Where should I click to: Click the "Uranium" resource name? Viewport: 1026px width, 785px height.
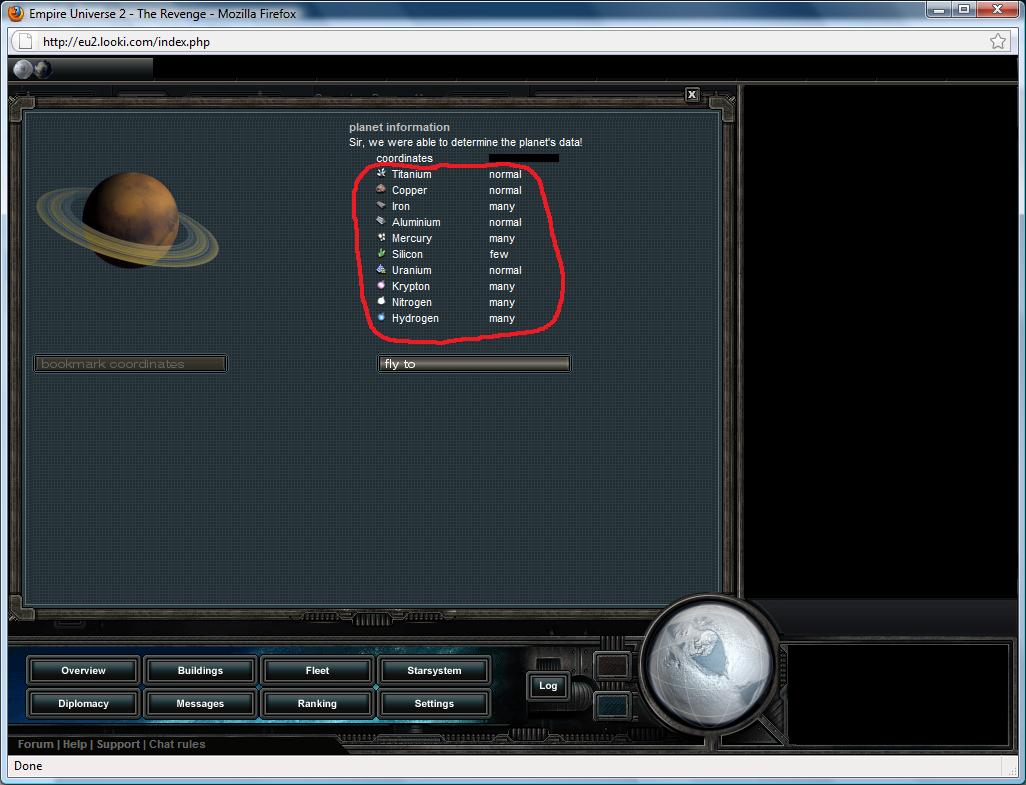coord(412,270)
